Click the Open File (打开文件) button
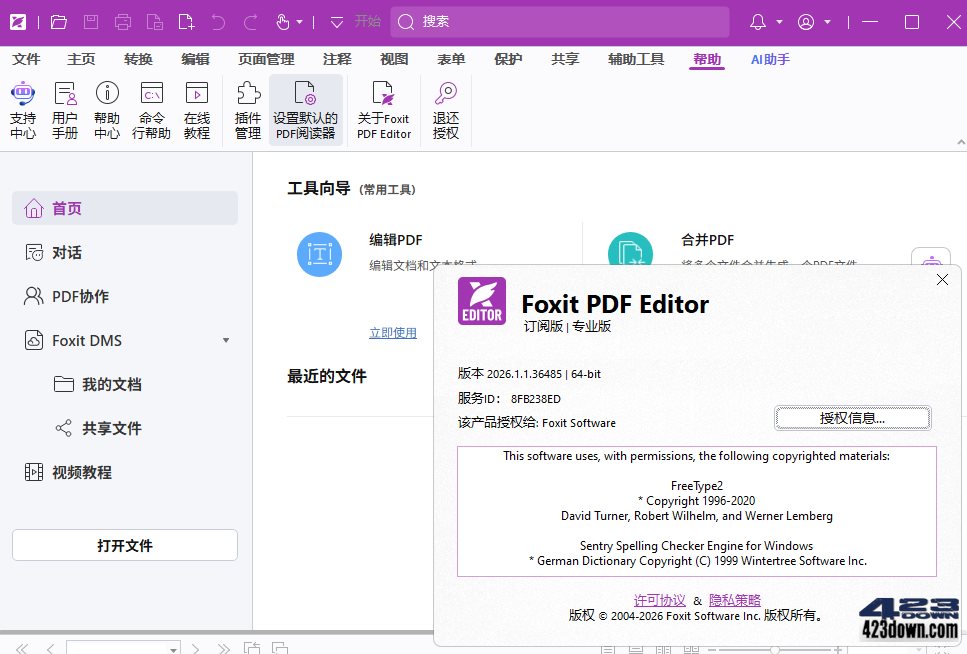This screenshot has height=654, width=967. tap(125, 545)
